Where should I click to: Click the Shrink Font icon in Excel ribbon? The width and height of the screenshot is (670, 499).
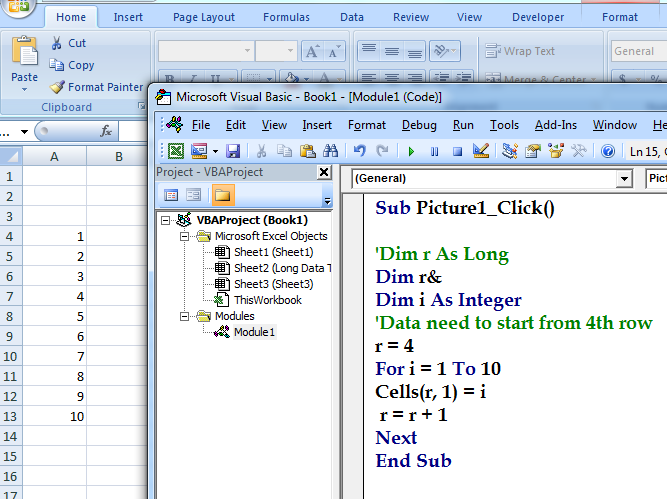pos(334,51)
